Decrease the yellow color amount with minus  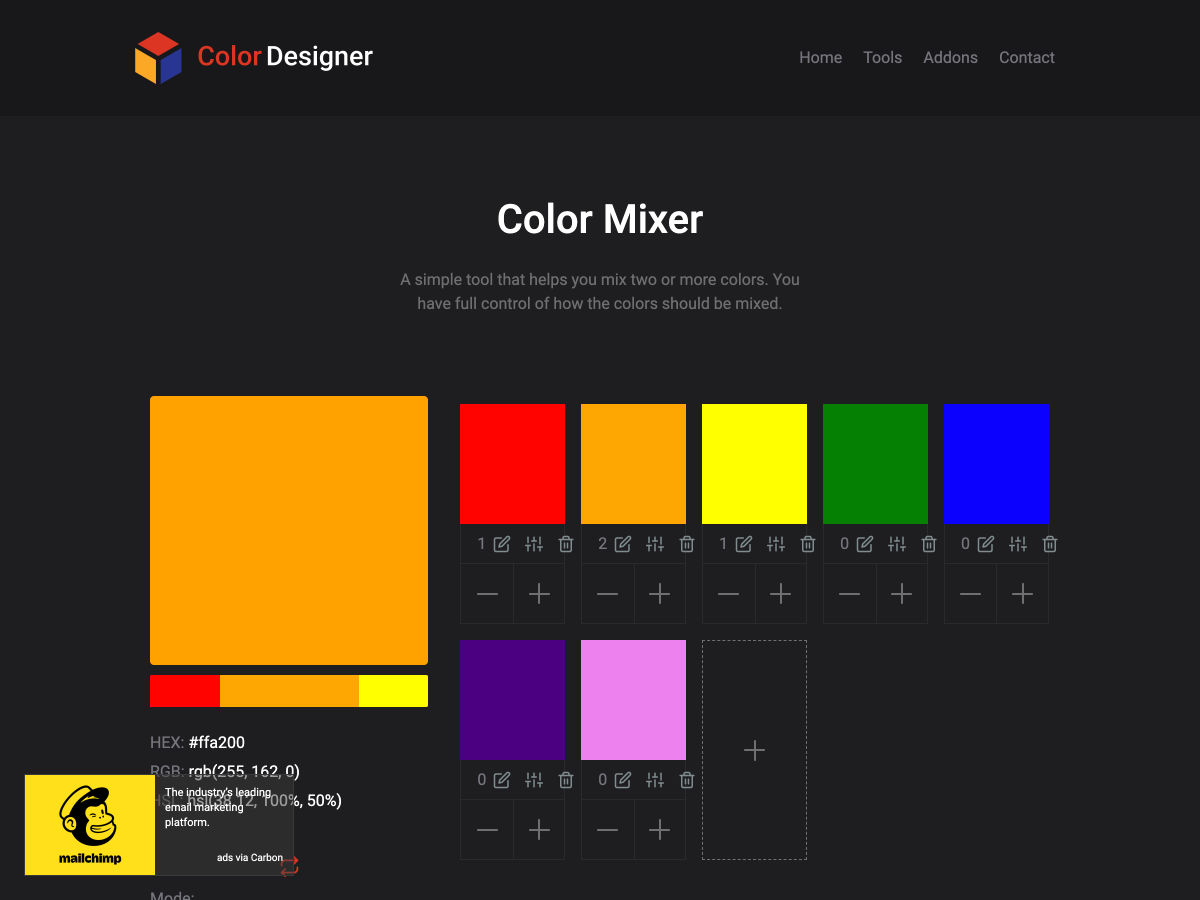click(729, 594)
